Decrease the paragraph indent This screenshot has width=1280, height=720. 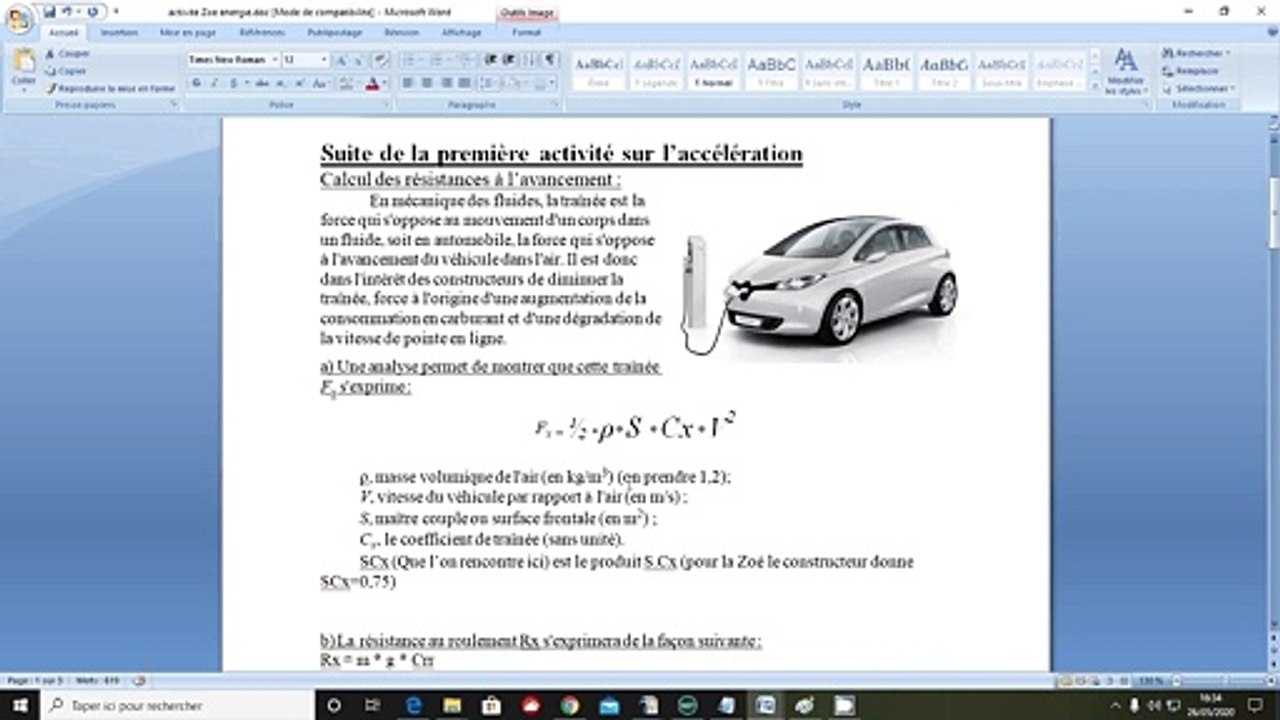point(490,60)
